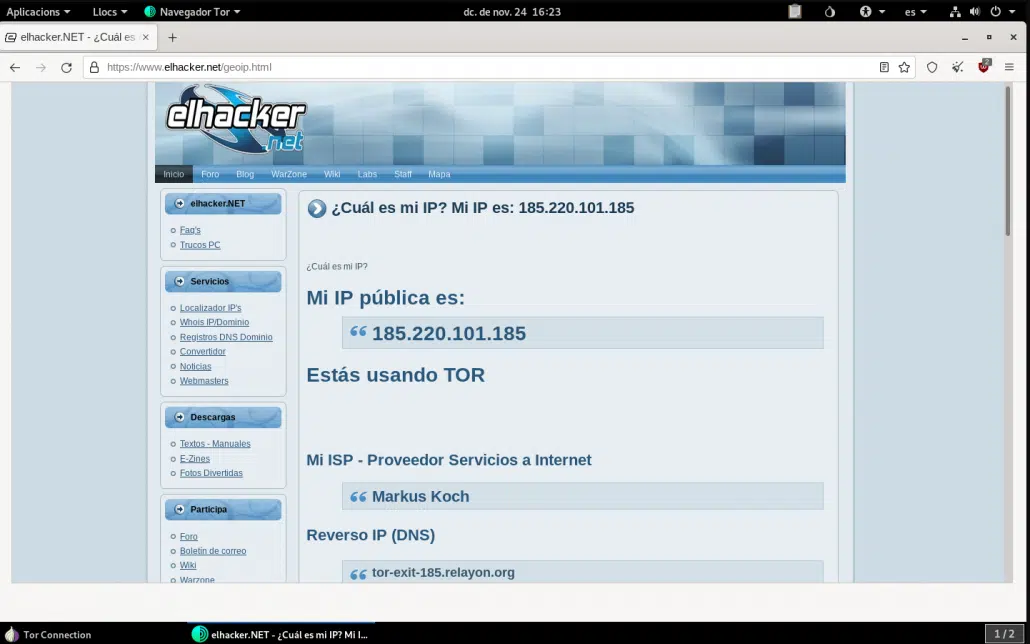The width and height of the screenshot is (1030, 644).
Task: Open the Faq's sidebar link
Action: [x=190, y=230]
